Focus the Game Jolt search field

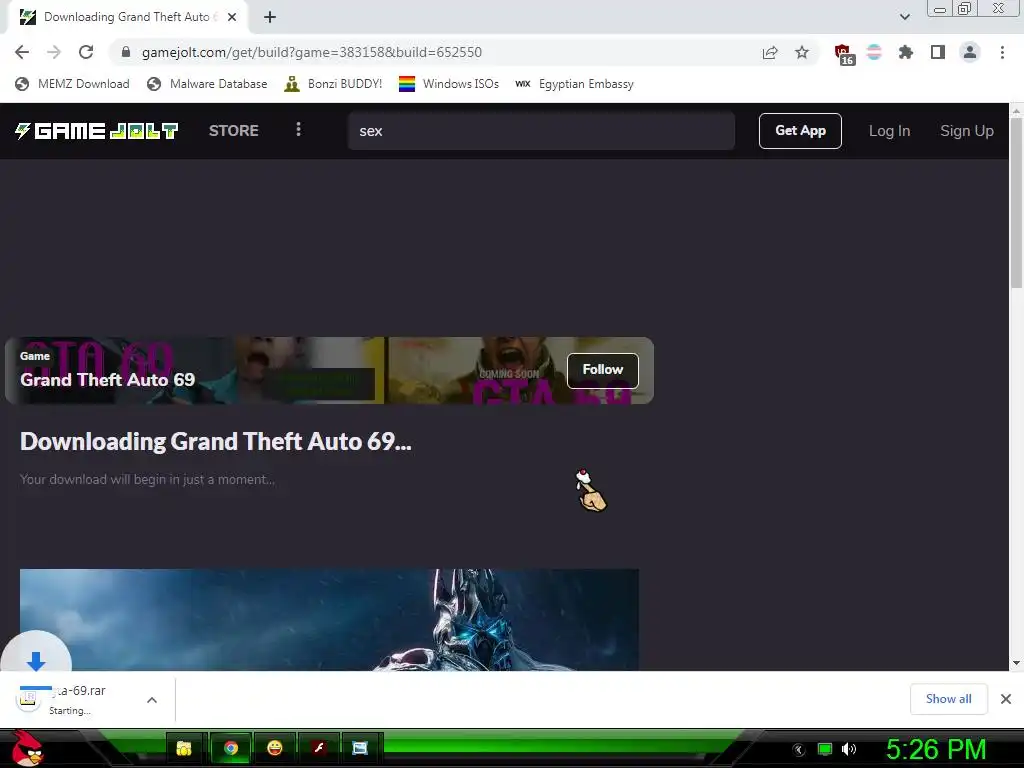point(541,131)
